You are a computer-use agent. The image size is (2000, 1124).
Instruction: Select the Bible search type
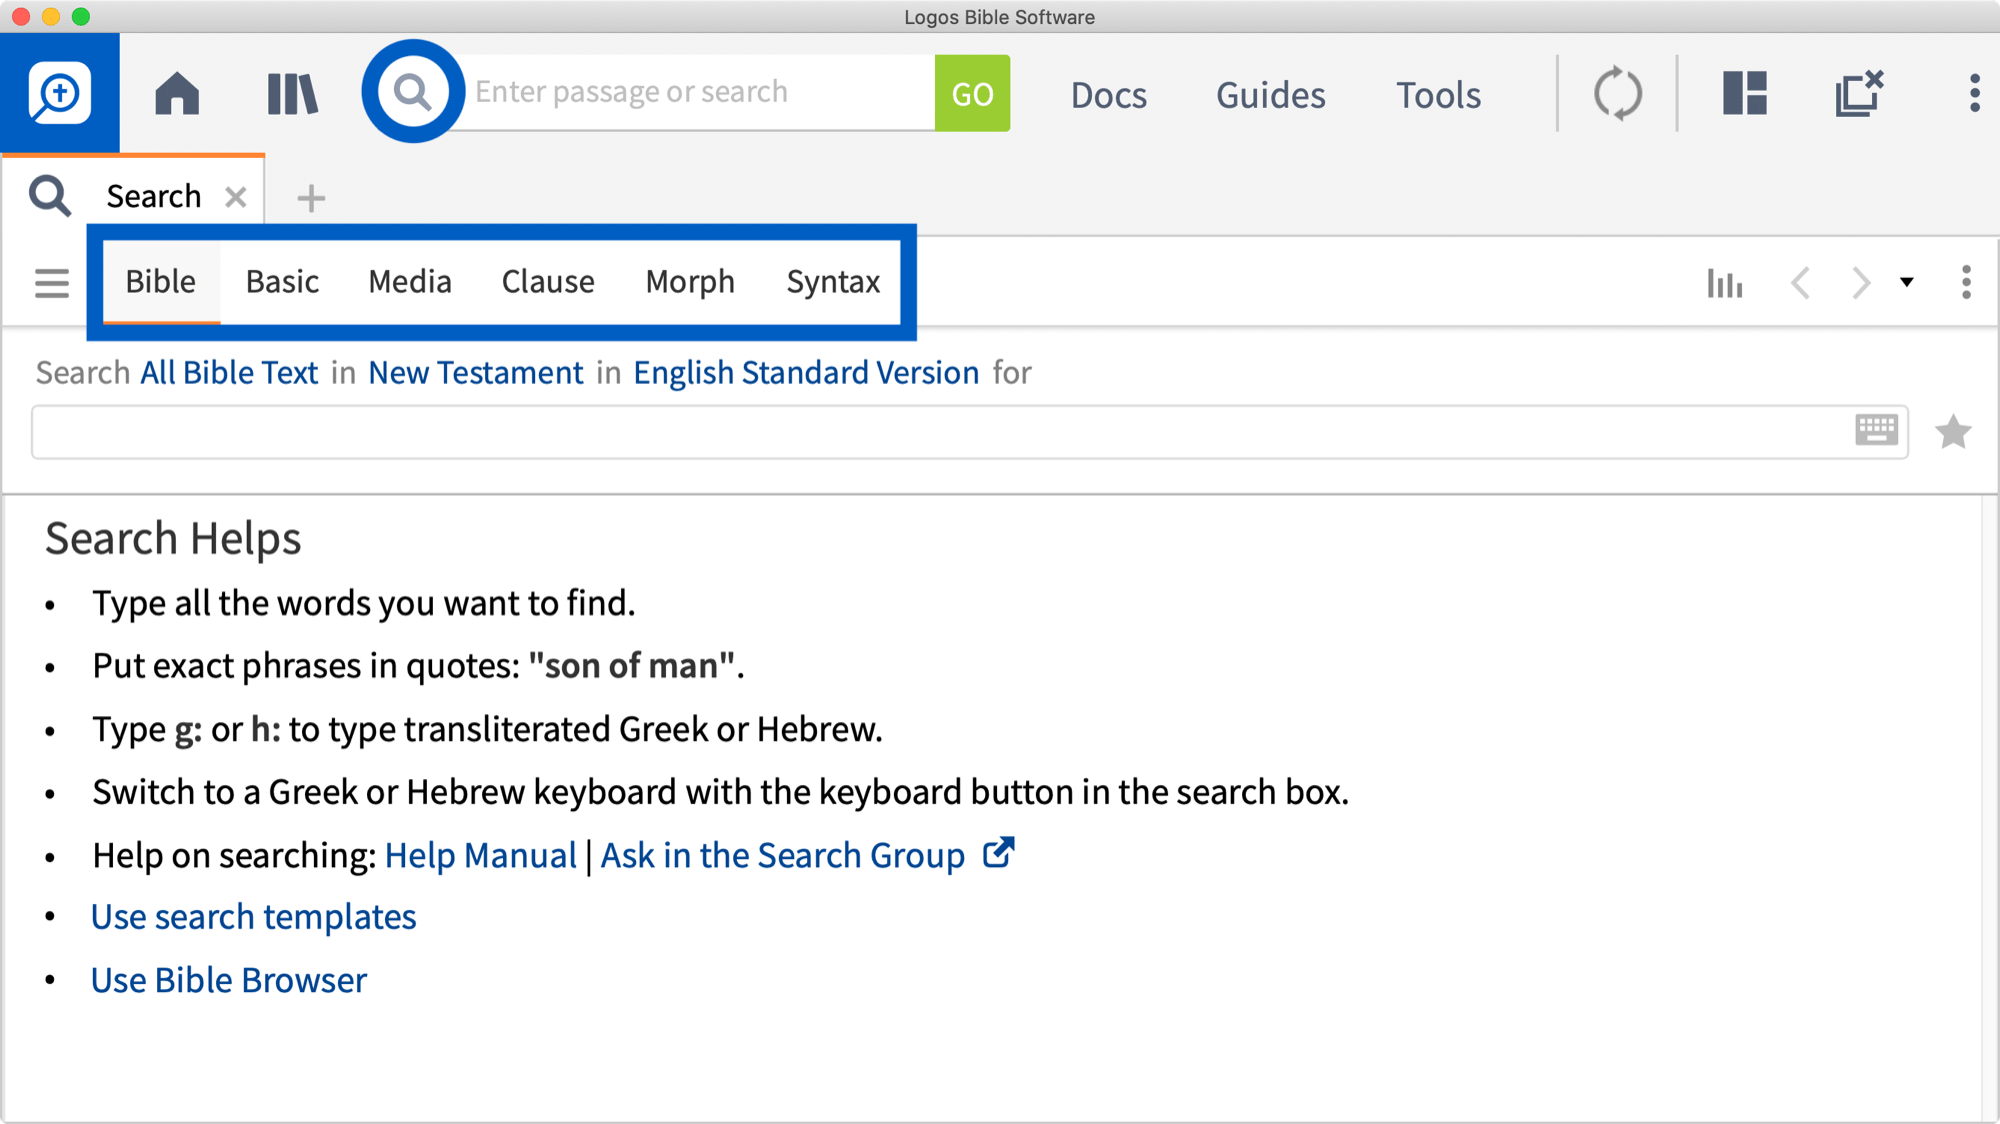160,282
